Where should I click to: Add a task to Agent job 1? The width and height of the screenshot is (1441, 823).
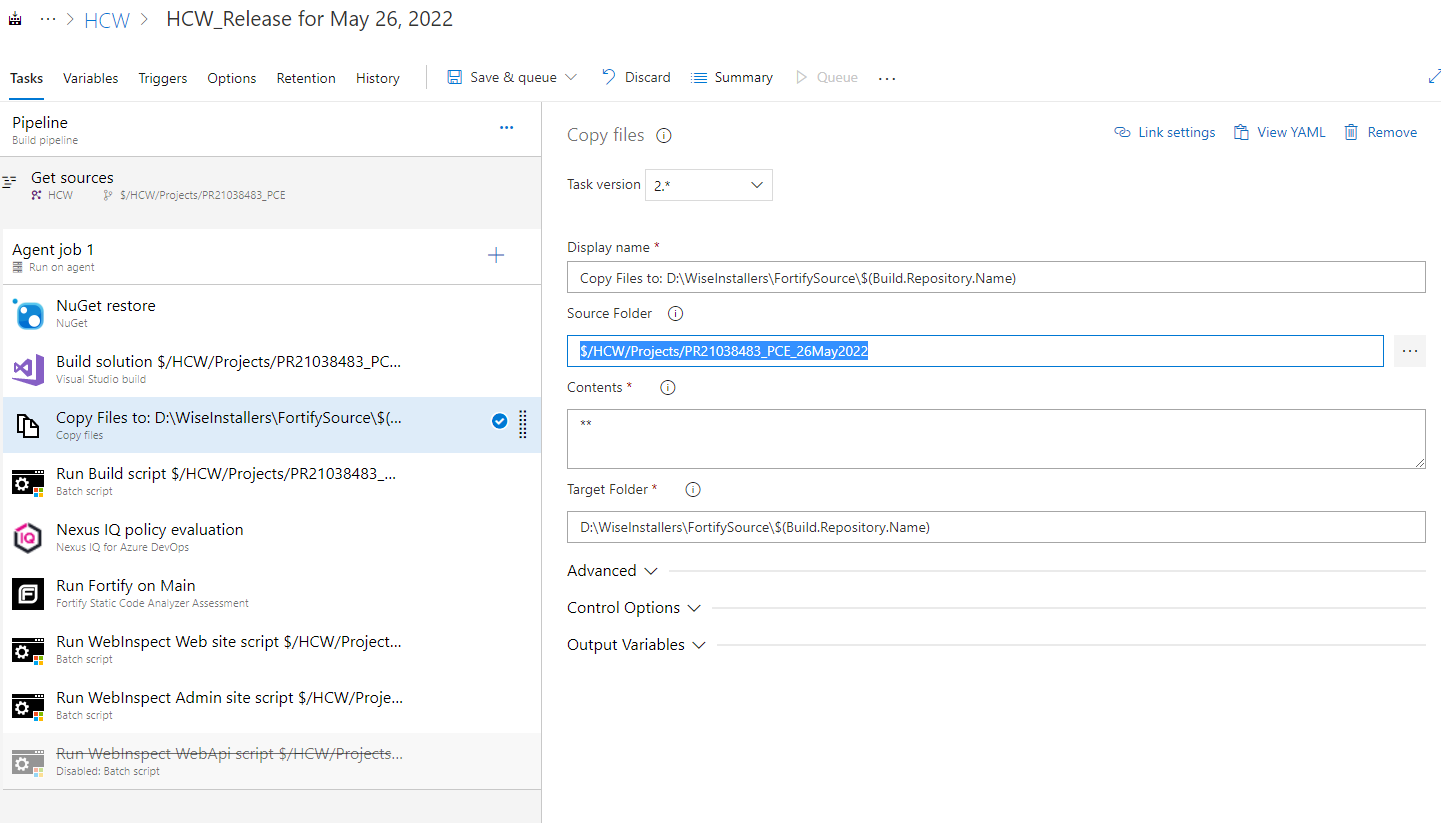[495, 256]
